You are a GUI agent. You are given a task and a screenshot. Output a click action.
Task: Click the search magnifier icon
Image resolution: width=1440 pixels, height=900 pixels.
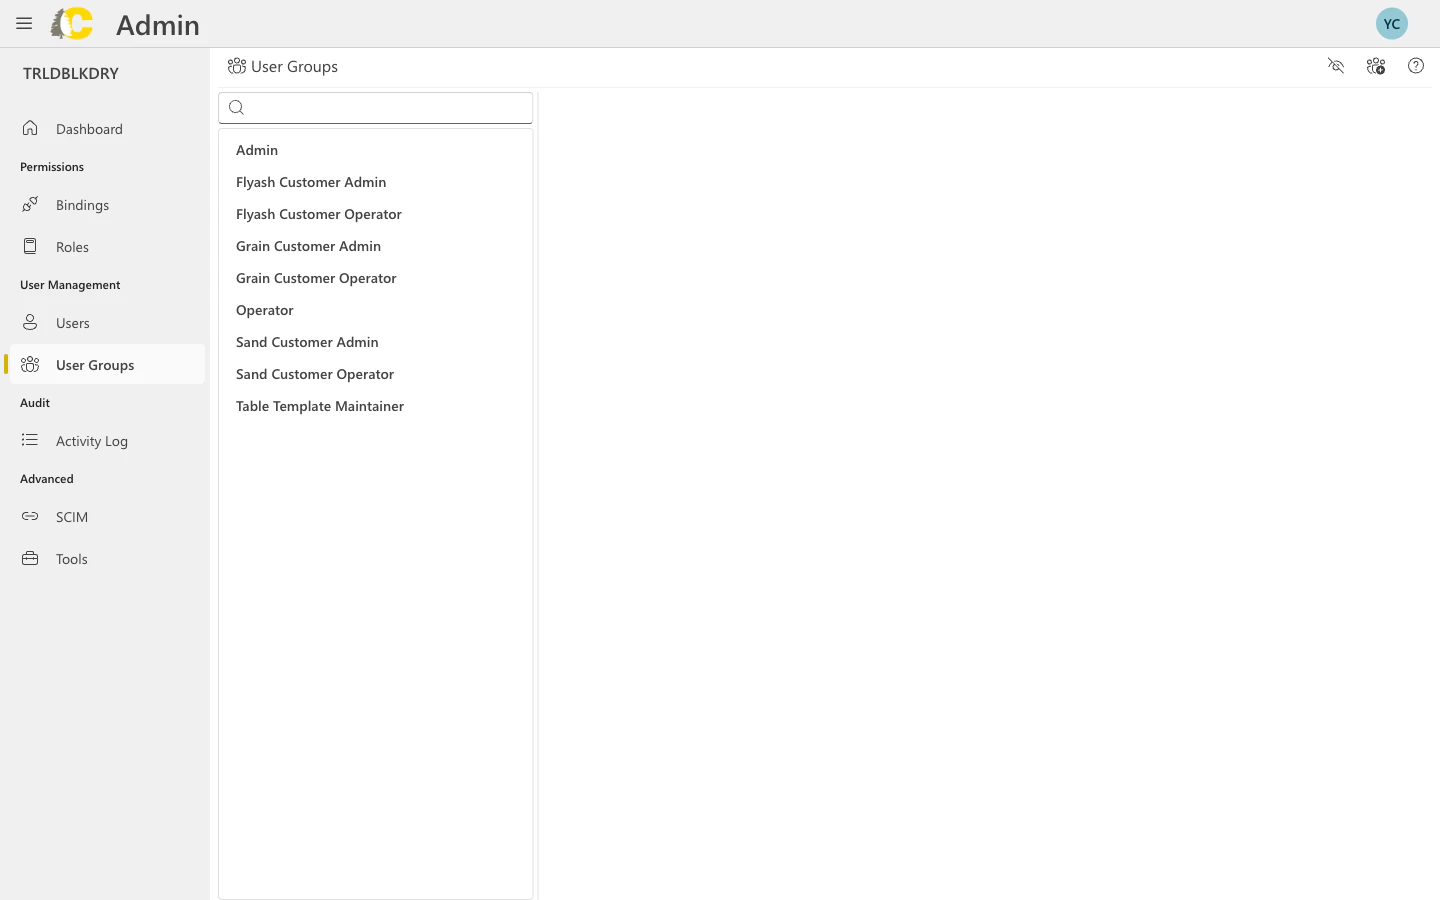click(x=237, y=107)
